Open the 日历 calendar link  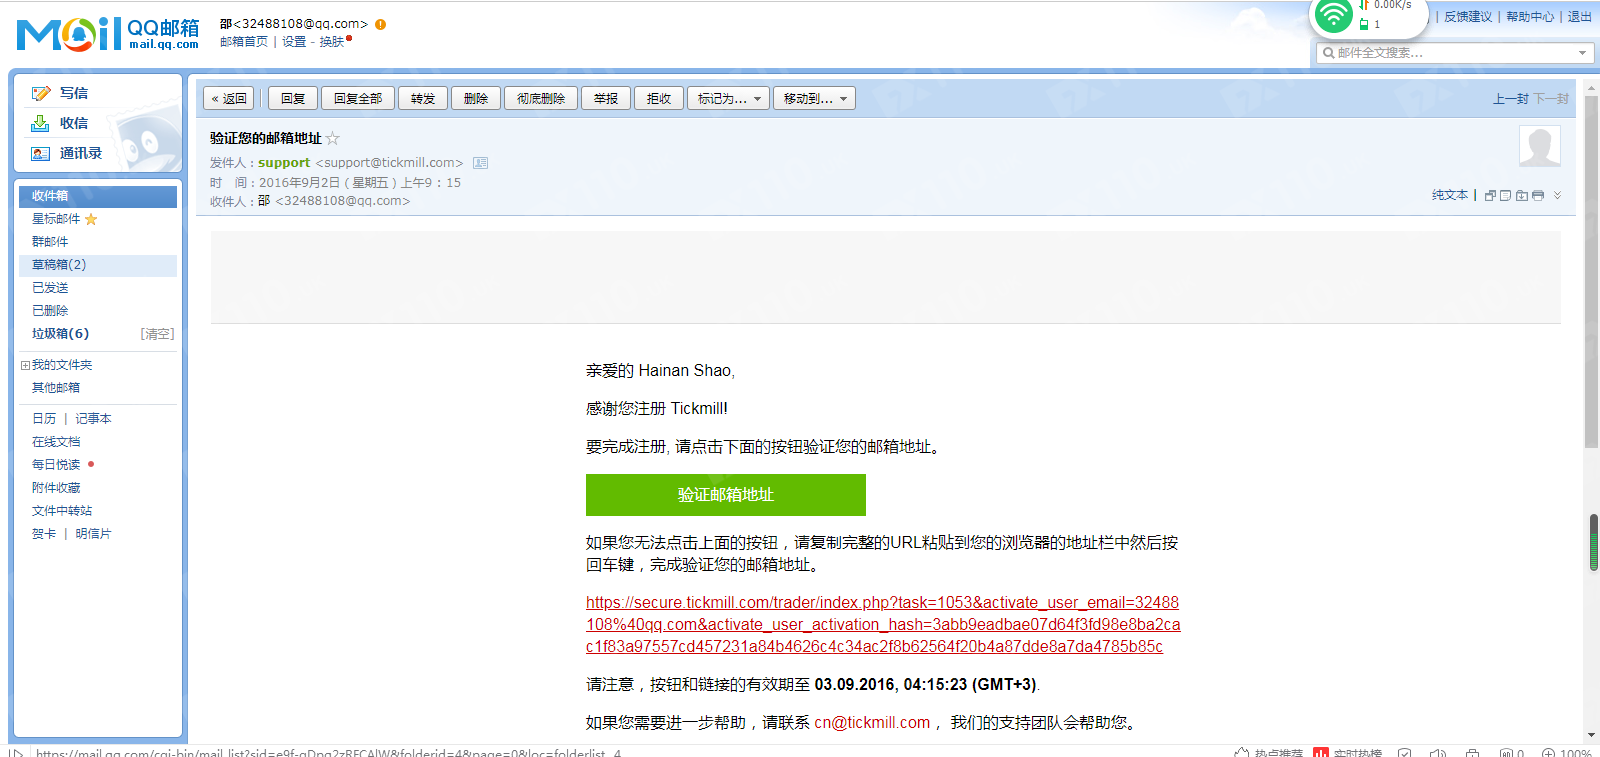(x=44, y=419)
